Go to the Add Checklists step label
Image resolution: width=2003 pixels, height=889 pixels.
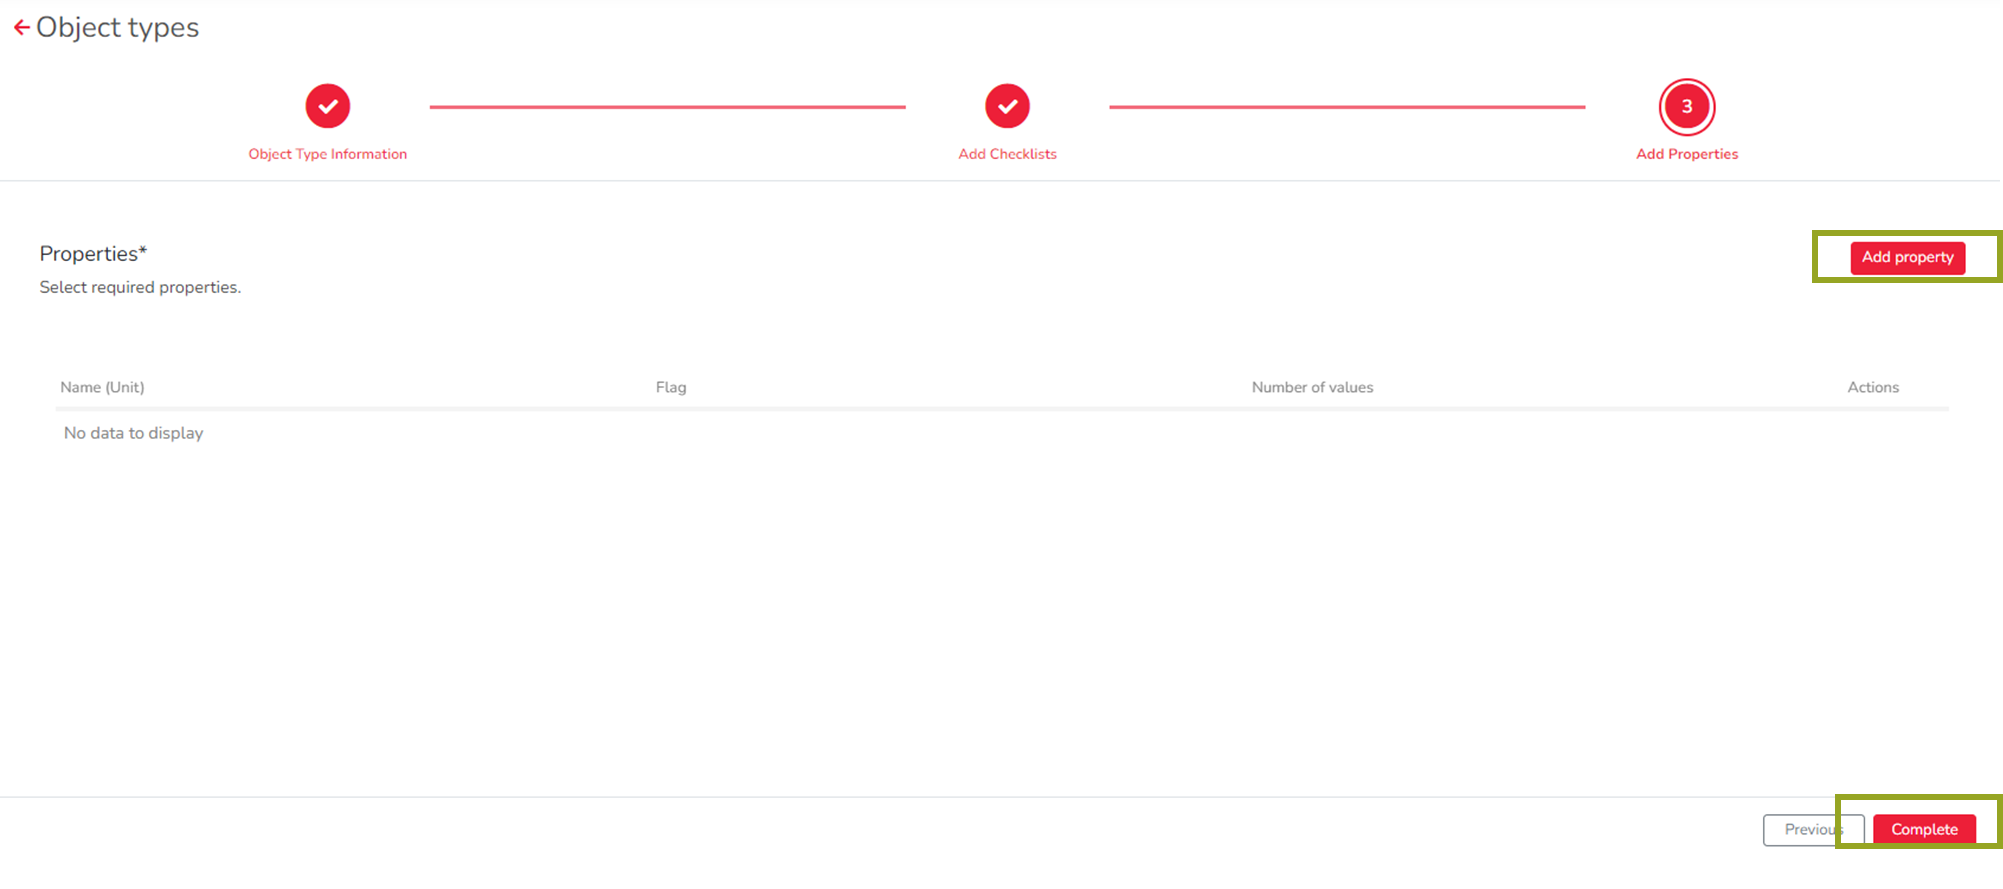pos(1007,154)
